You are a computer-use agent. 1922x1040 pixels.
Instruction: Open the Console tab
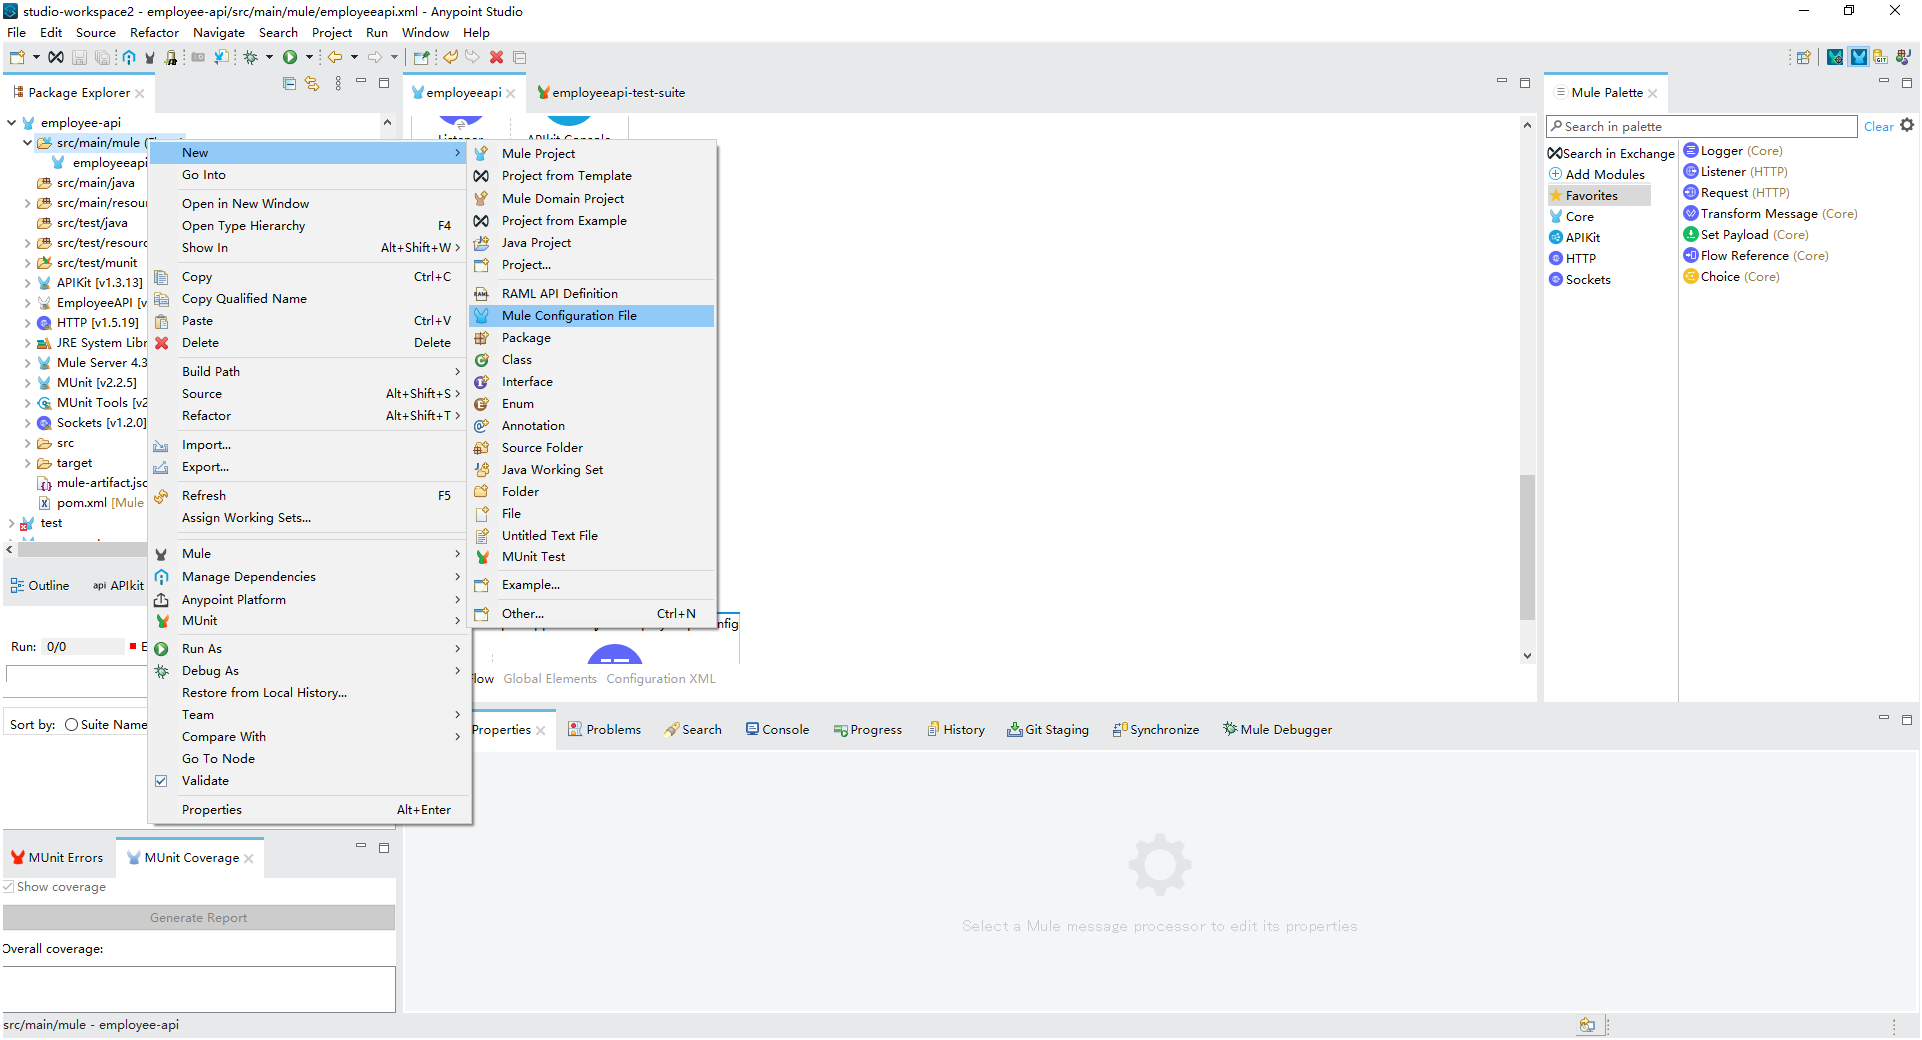777,730
